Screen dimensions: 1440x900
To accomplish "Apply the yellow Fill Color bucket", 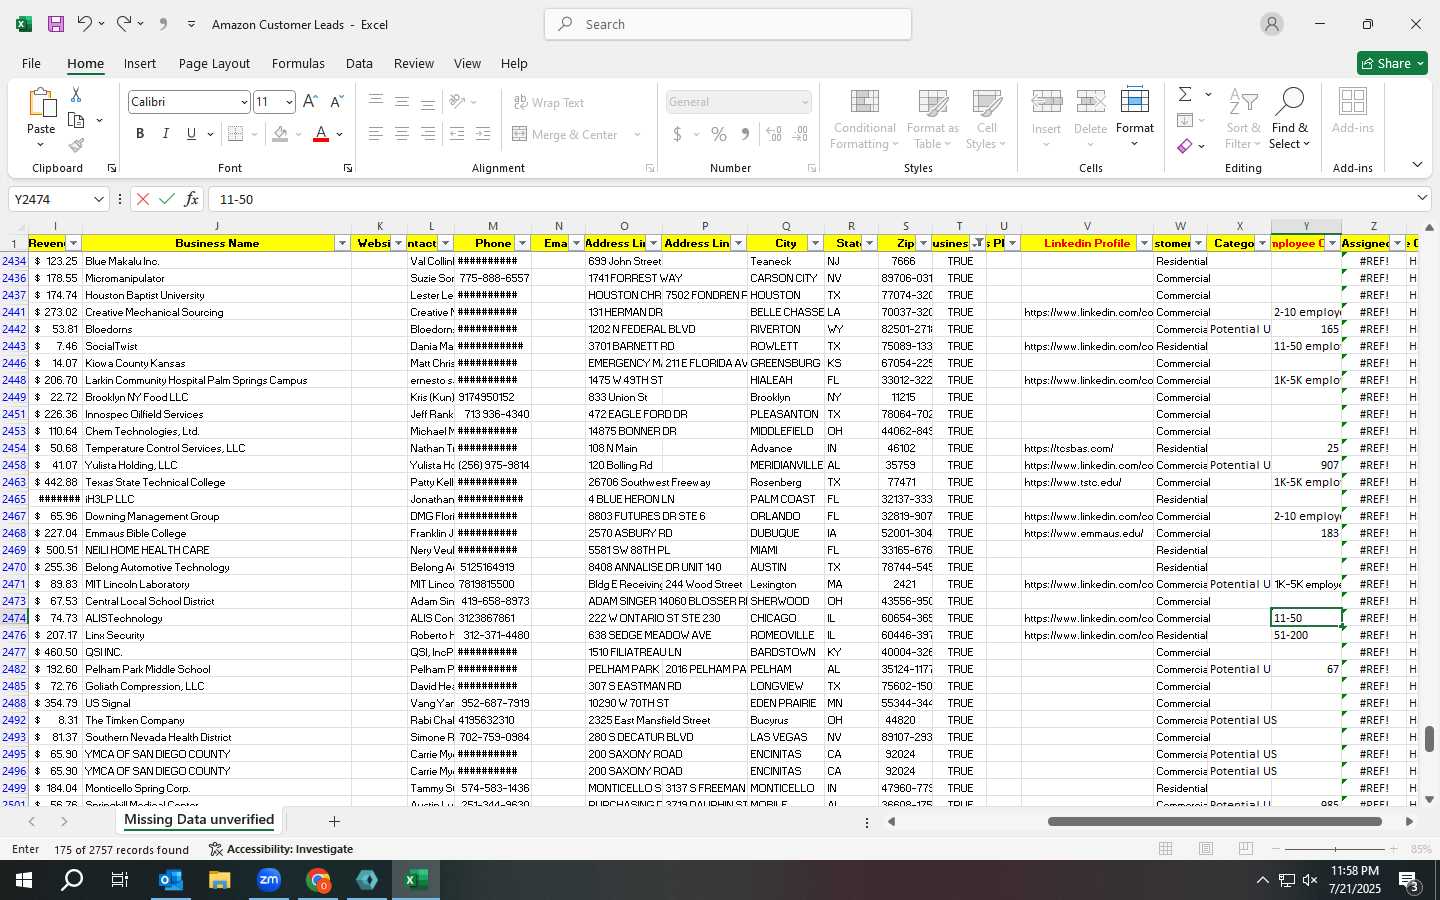I will (281, 134).
